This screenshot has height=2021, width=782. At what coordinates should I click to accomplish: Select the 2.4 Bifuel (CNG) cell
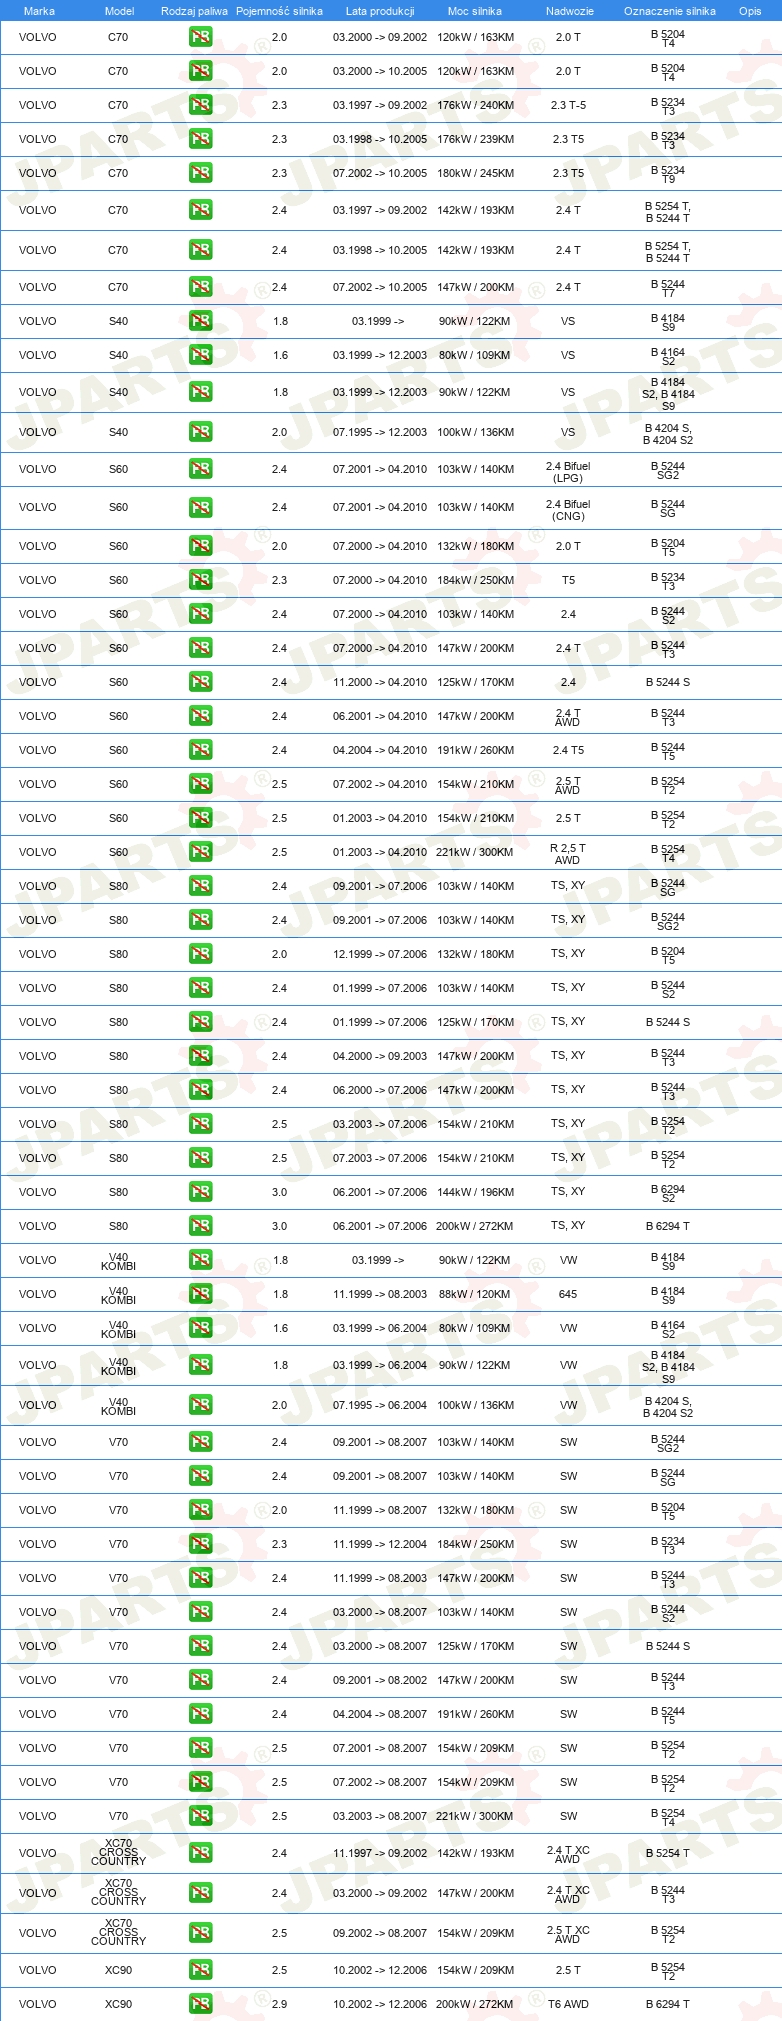click(x=568, y=510)
